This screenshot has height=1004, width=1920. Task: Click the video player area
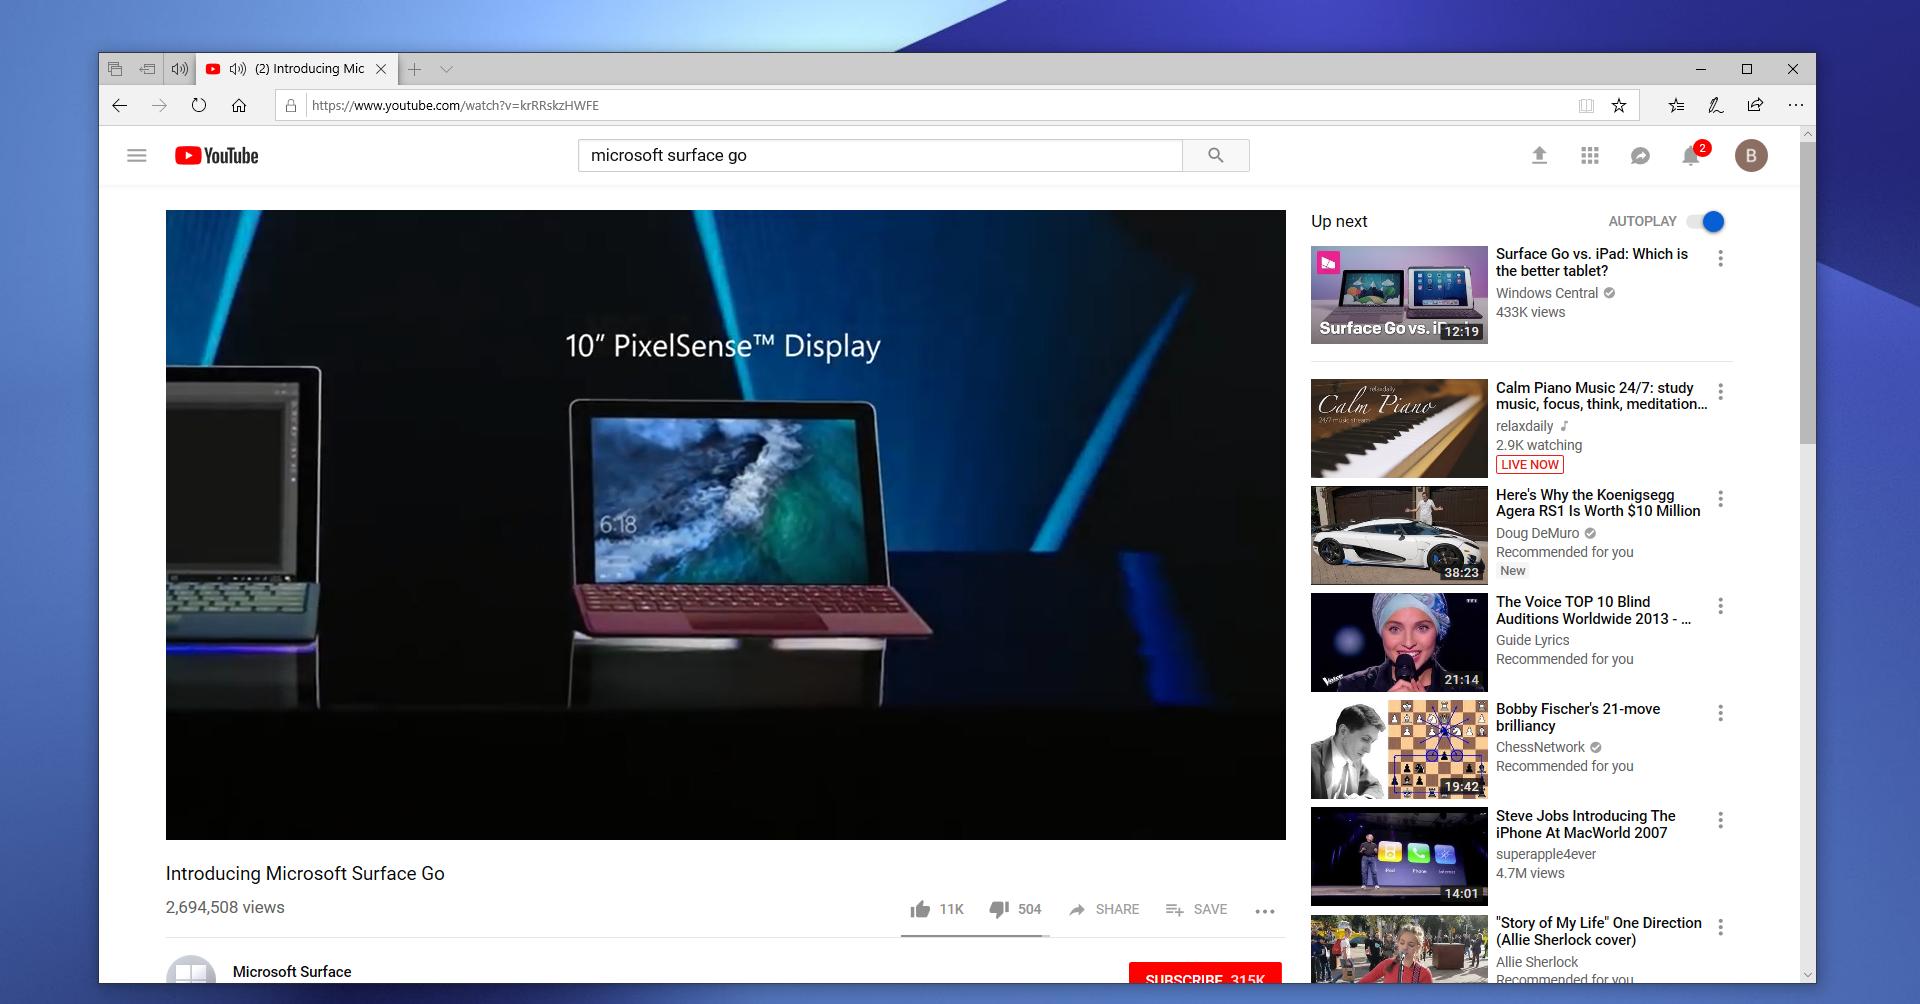(726, 525)
